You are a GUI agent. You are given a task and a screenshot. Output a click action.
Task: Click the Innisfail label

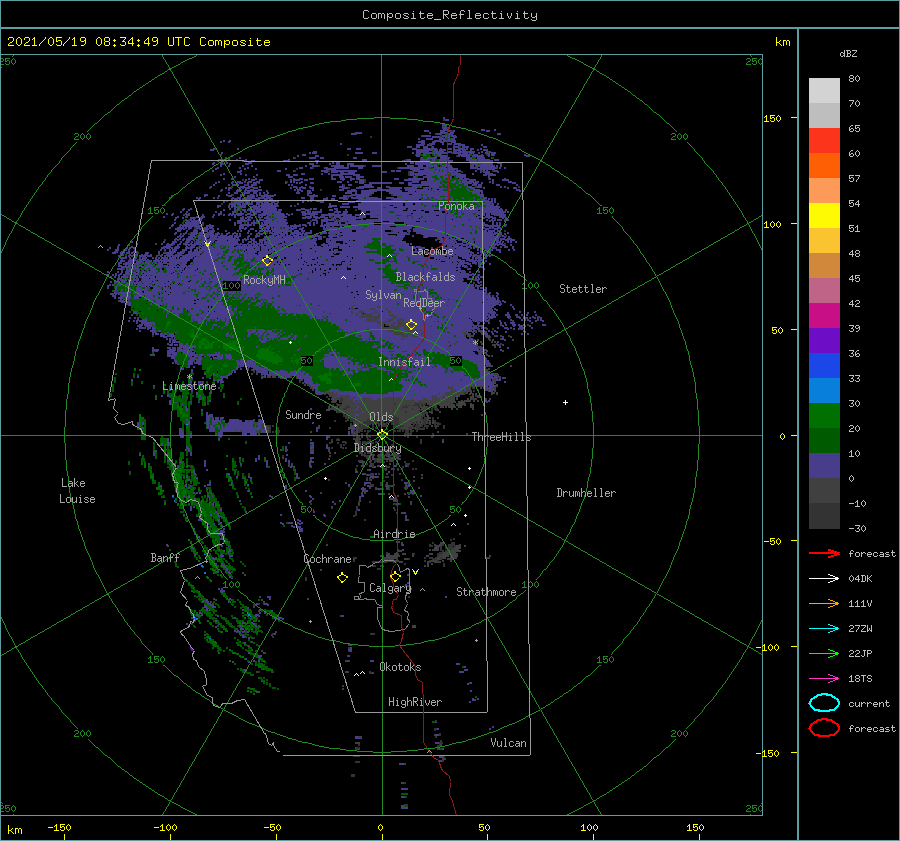[x=404, y=362]
